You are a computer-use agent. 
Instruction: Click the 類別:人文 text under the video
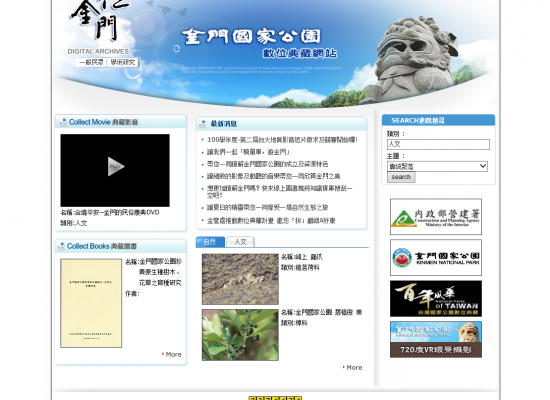[74, 223]
